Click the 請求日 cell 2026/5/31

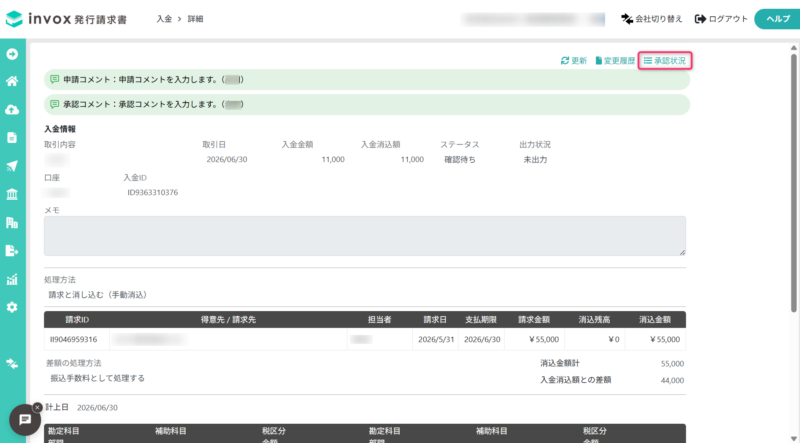pyautogui.click(x=436, y=339)
